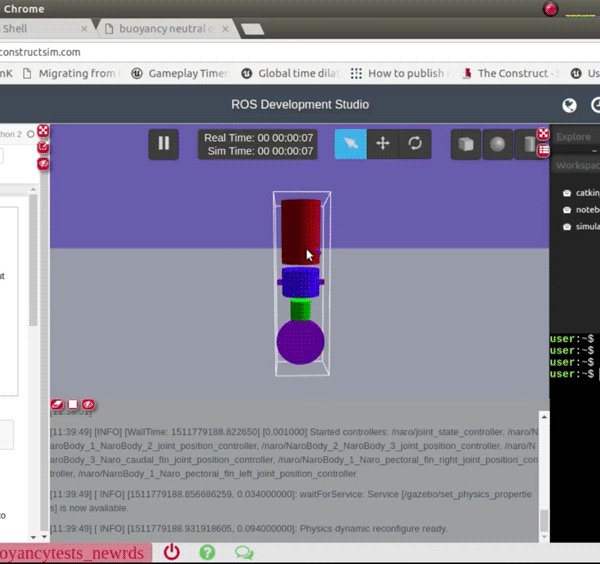Viewport: 600px width, 564px height.
Task: Click the Physics dynamic reconfigure ready log line
Action: pyautogui.click(x=249, y=529)
